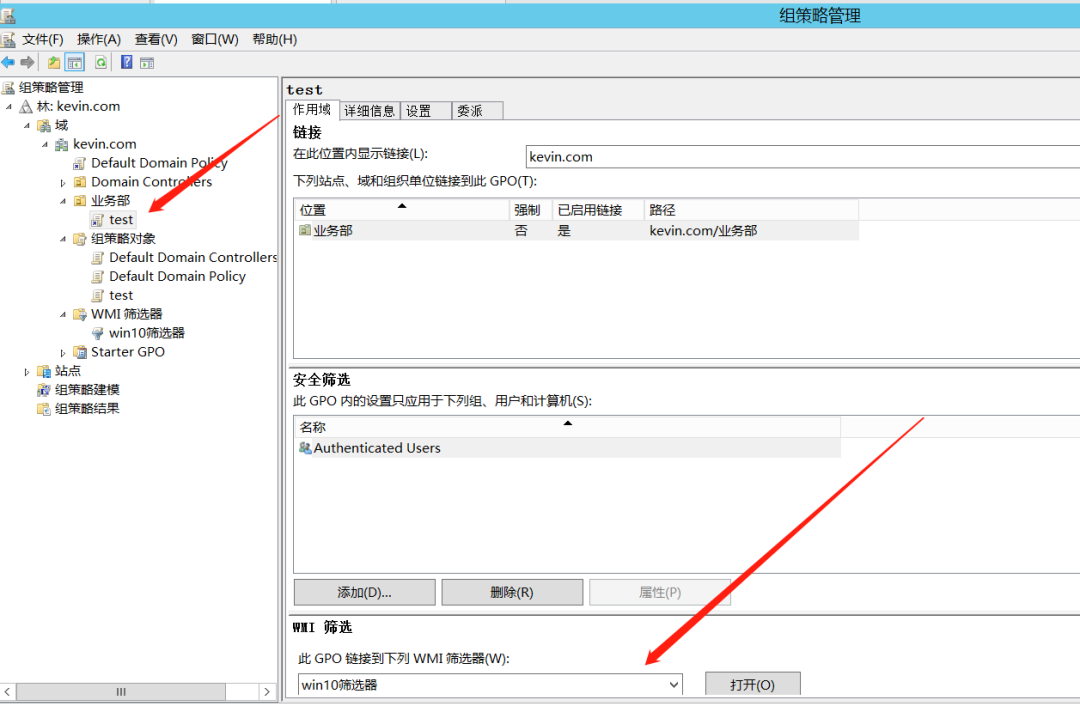Viewport: 1080px width, 706px height.
Task: Click the 名称 column header in security filtering
Action: click(568, 427)
